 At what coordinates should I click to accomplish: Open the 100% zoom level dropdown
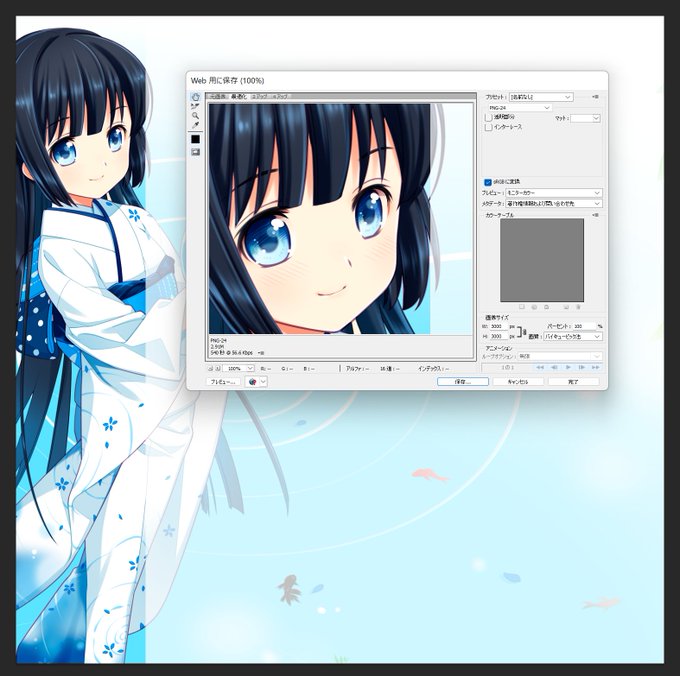coord(240,368)
